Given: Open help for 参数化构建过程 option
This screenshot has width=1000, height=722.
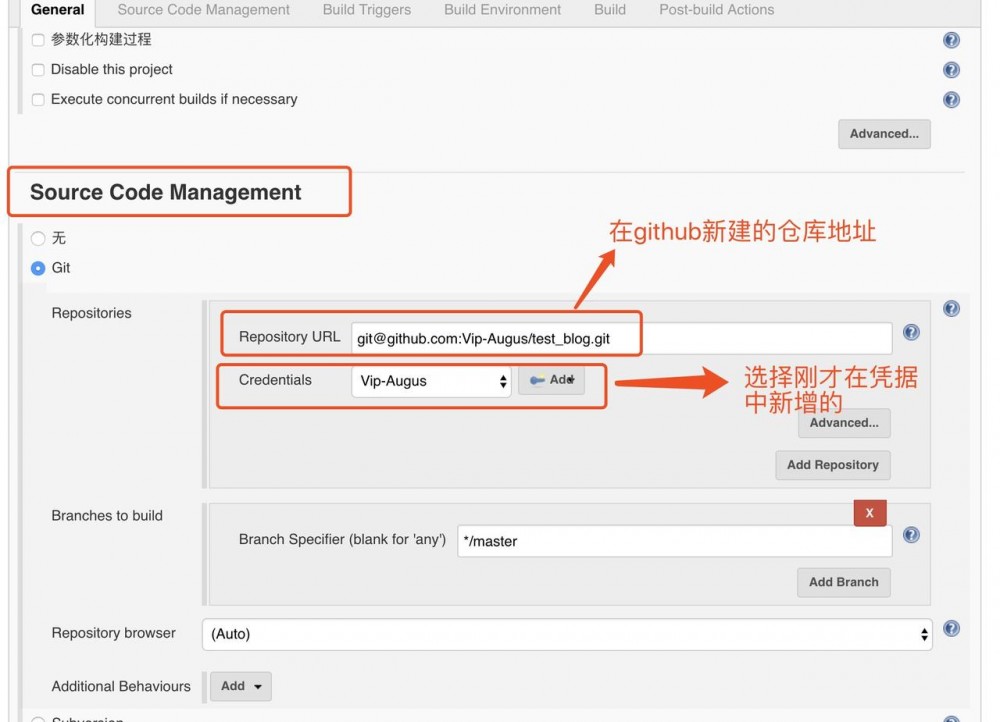Looking at the screenshot, I should point(951,40).
